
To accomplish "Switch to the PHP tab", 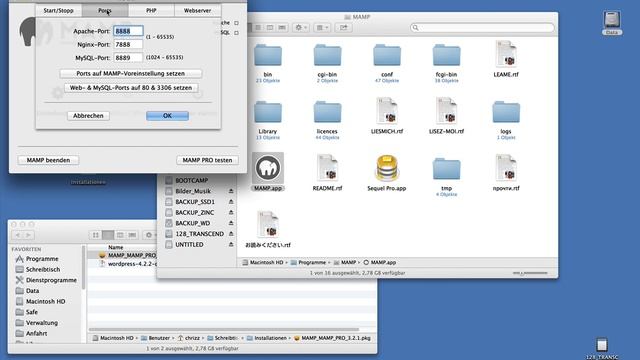I will pyautogui.click(x=151, y=11).
